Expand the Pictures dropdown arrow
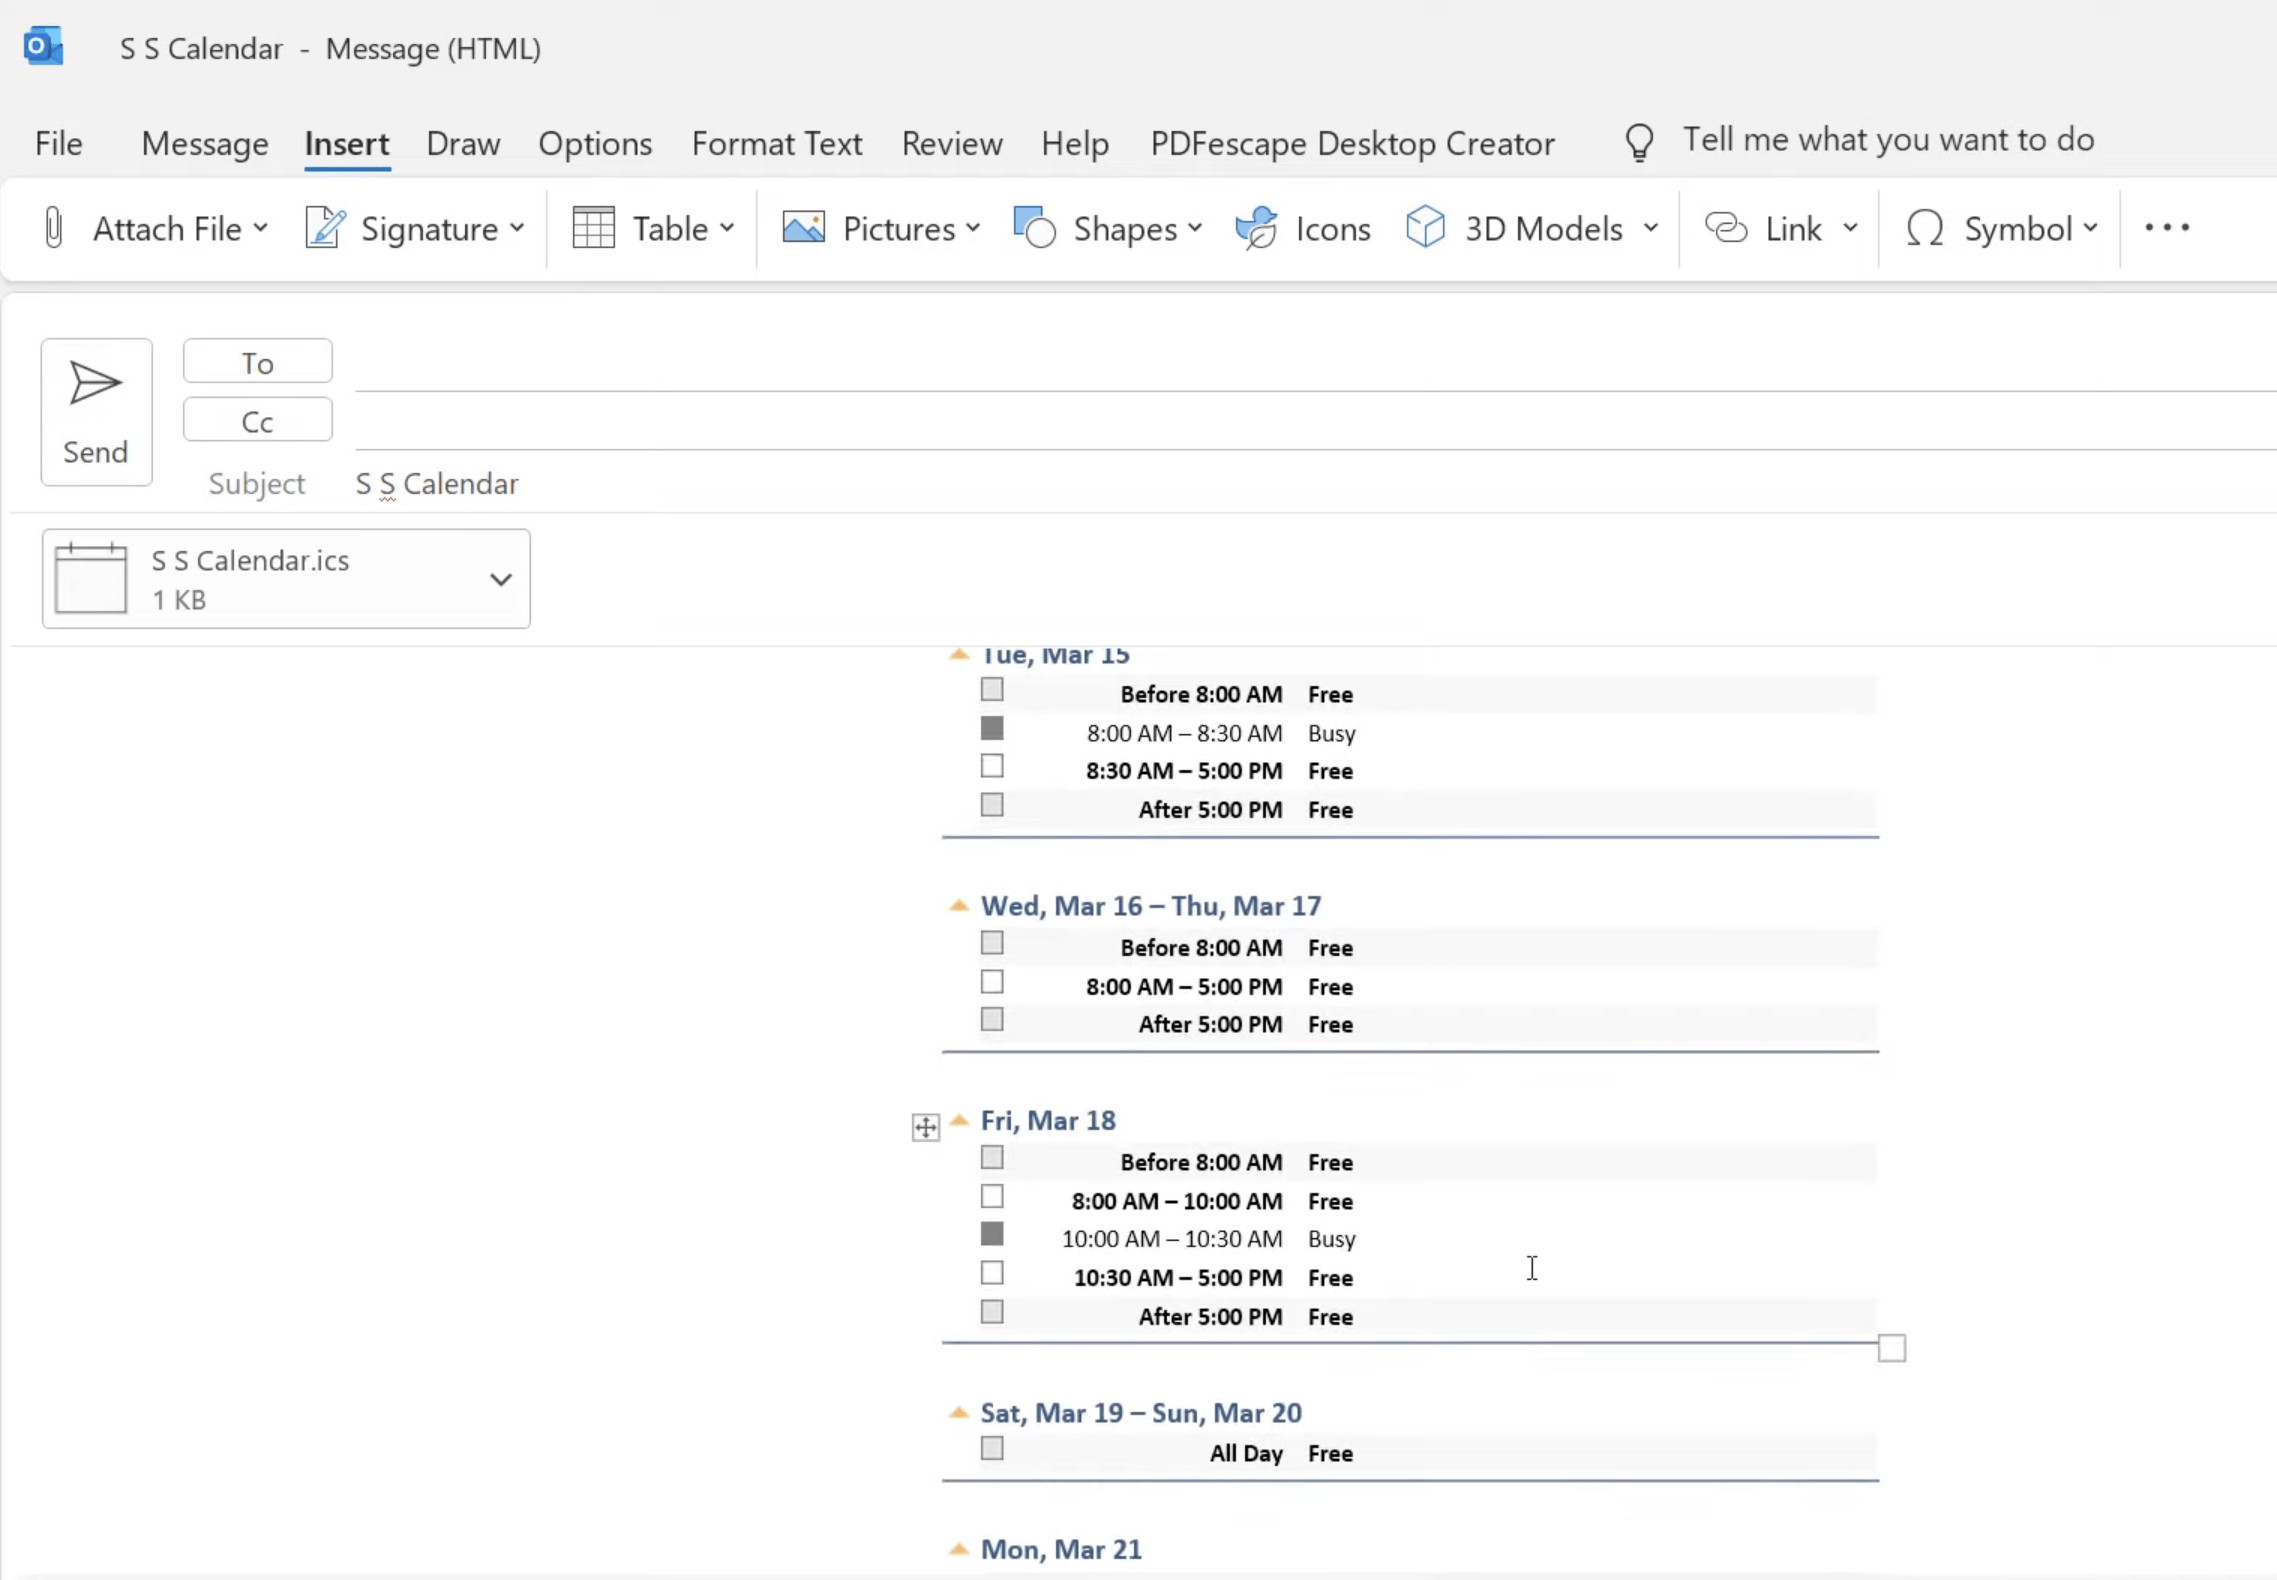2277x1580 pixels. (x=973, y=228)
